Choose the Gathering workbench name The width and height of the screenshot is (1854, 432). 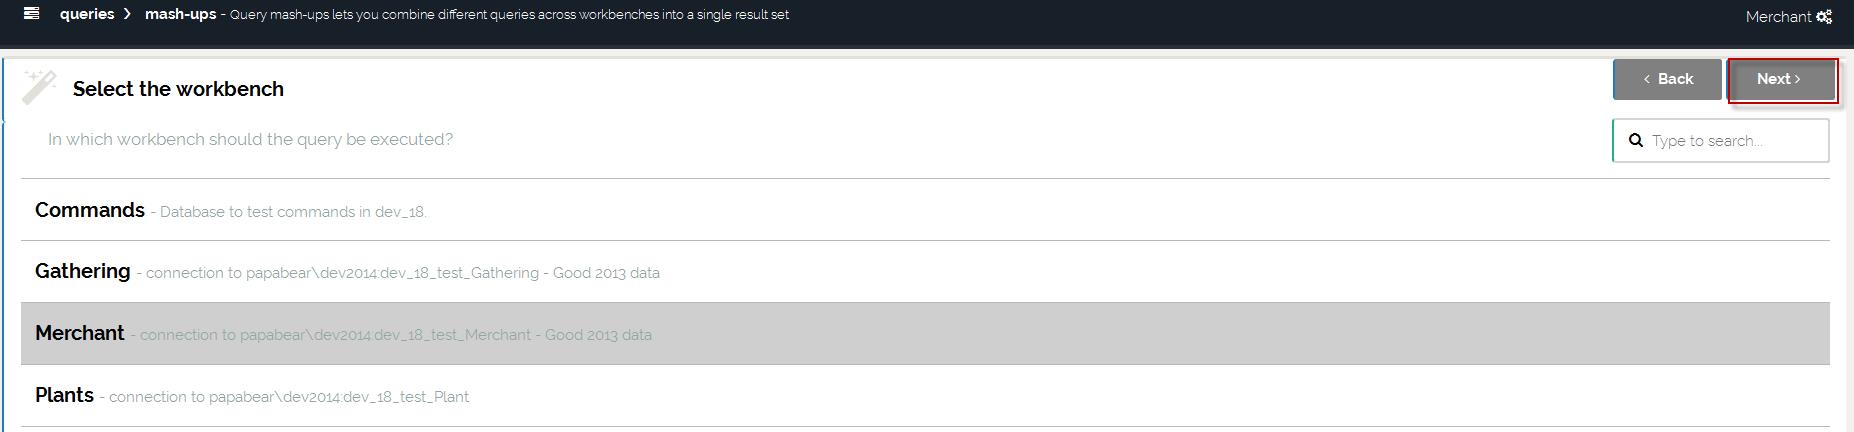tap(82, 271)
